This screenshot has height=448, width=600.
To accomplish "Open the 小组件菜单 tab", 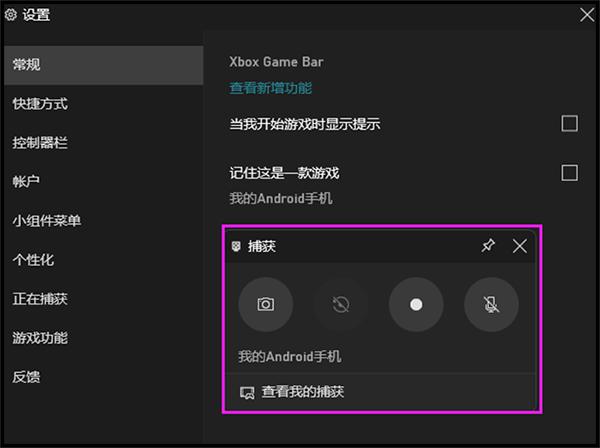I will pyautogui.click(x=104, y=221).
